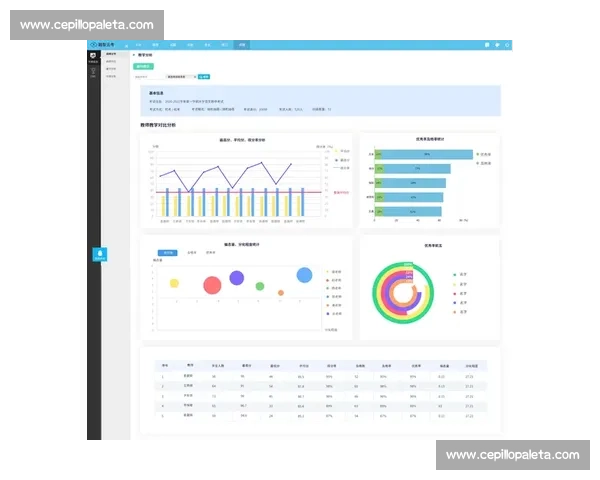Screen dimensions: 600x480
Task: Click the shield icon in the dark left sidebar
Action: [x=91, y=57]
